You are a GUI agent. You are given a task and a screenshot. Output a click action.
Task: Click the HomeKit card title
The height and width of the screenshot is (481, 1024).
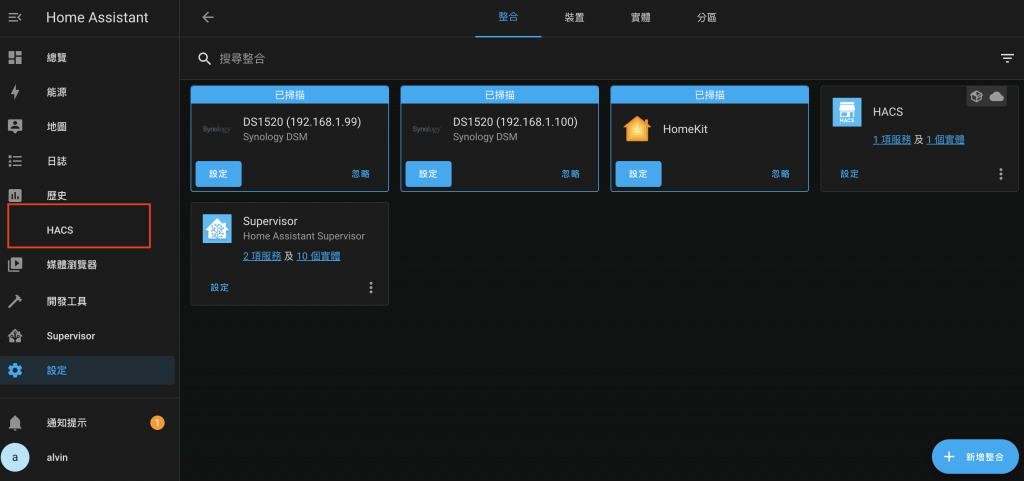point(685,129)
